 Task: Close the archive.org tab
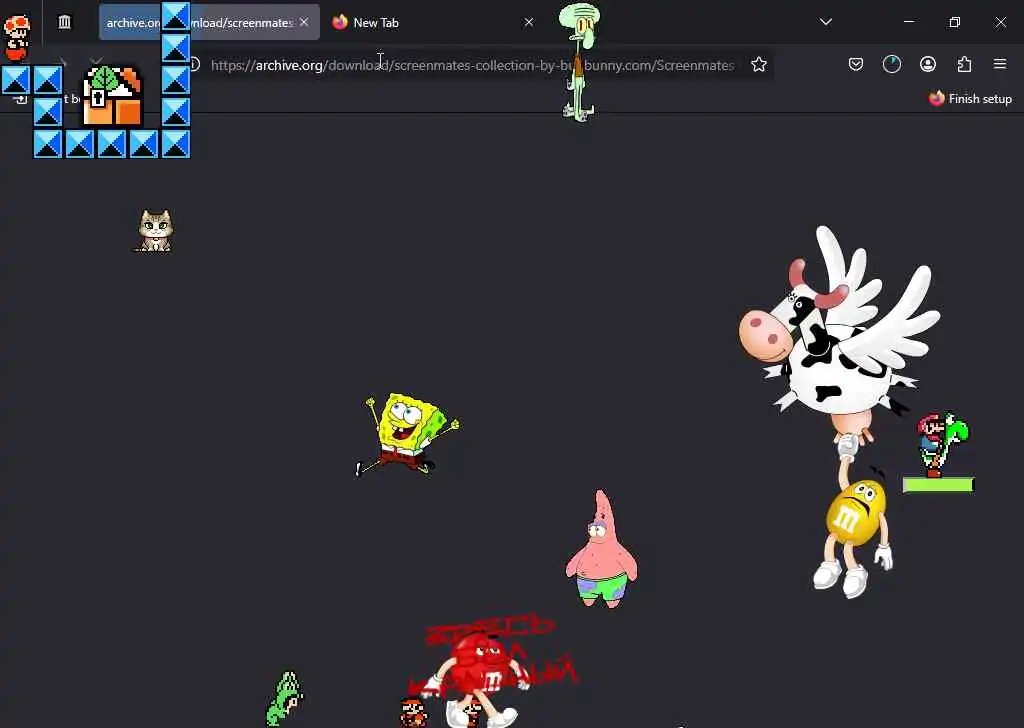click(x=304, y=22)
